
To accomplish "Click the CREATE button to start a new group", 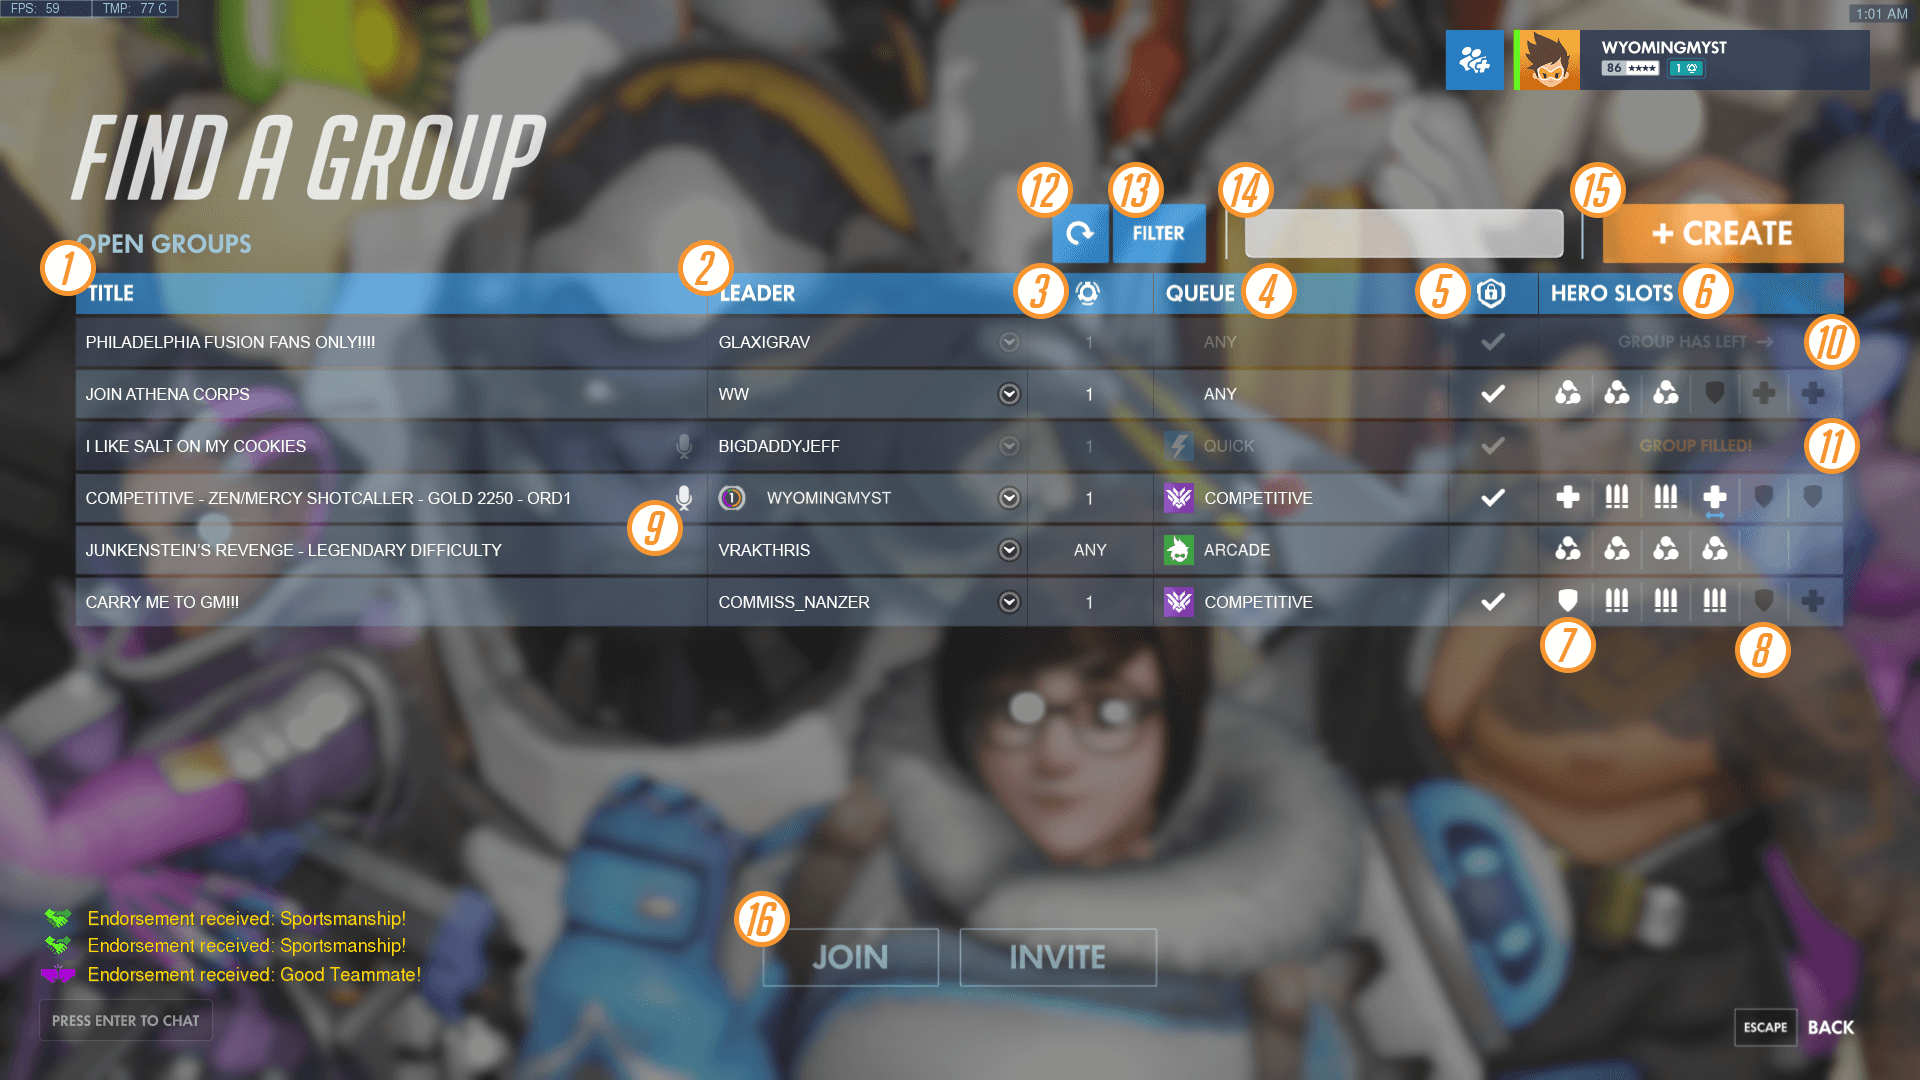I will [x=1721, y=233].
